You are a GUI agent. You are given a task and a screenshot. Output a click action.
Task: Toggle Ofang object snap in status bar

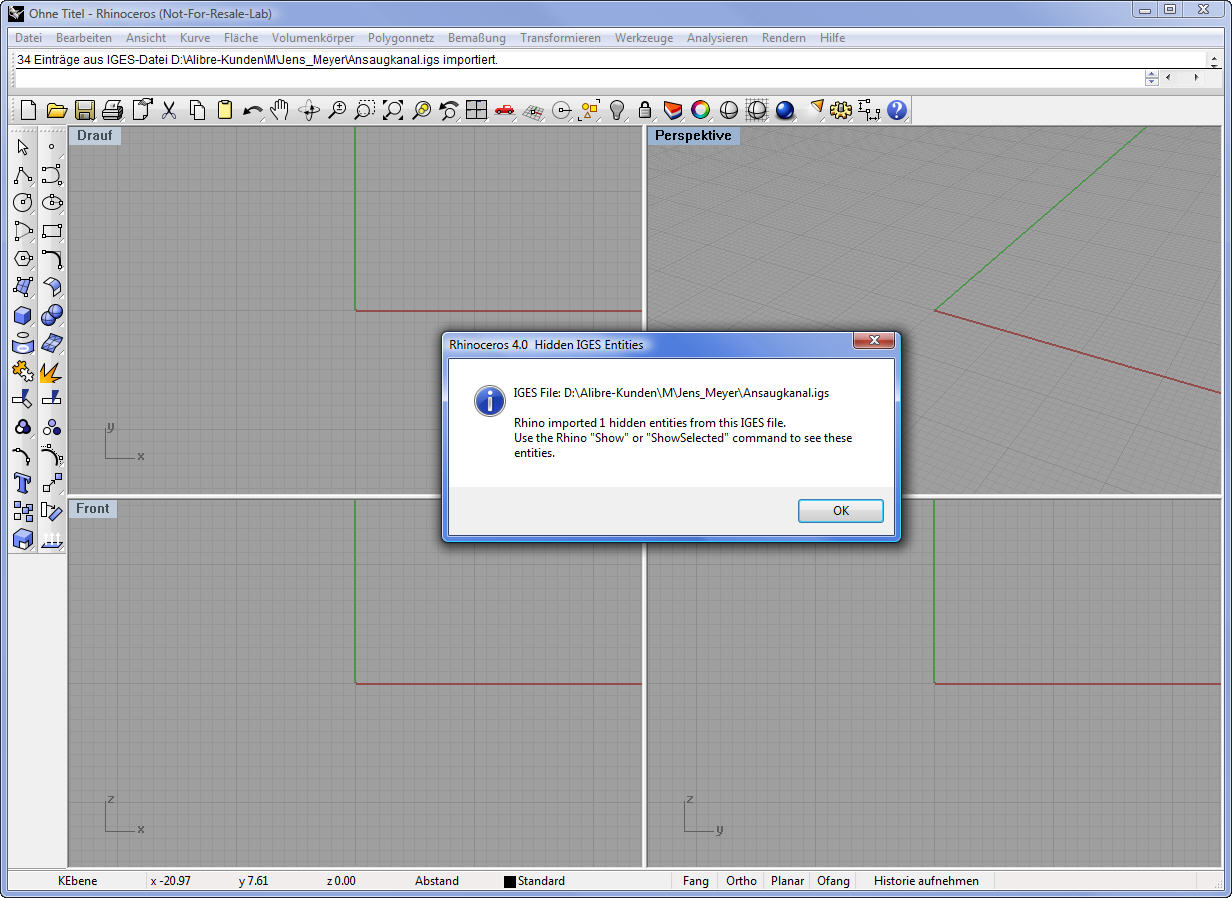[x=833, y=881]
